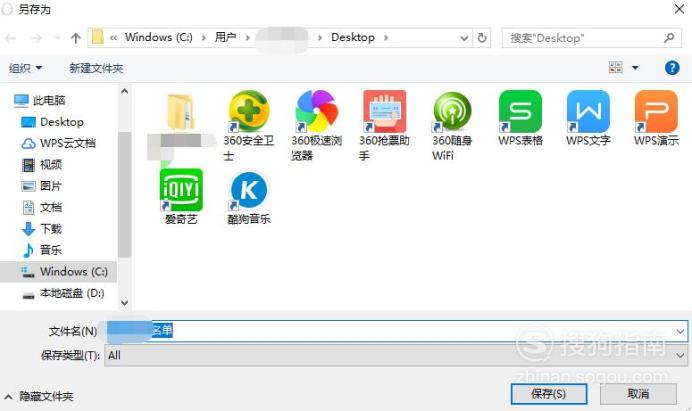Open the help question mark
The image size is (692, 411).
672,68
